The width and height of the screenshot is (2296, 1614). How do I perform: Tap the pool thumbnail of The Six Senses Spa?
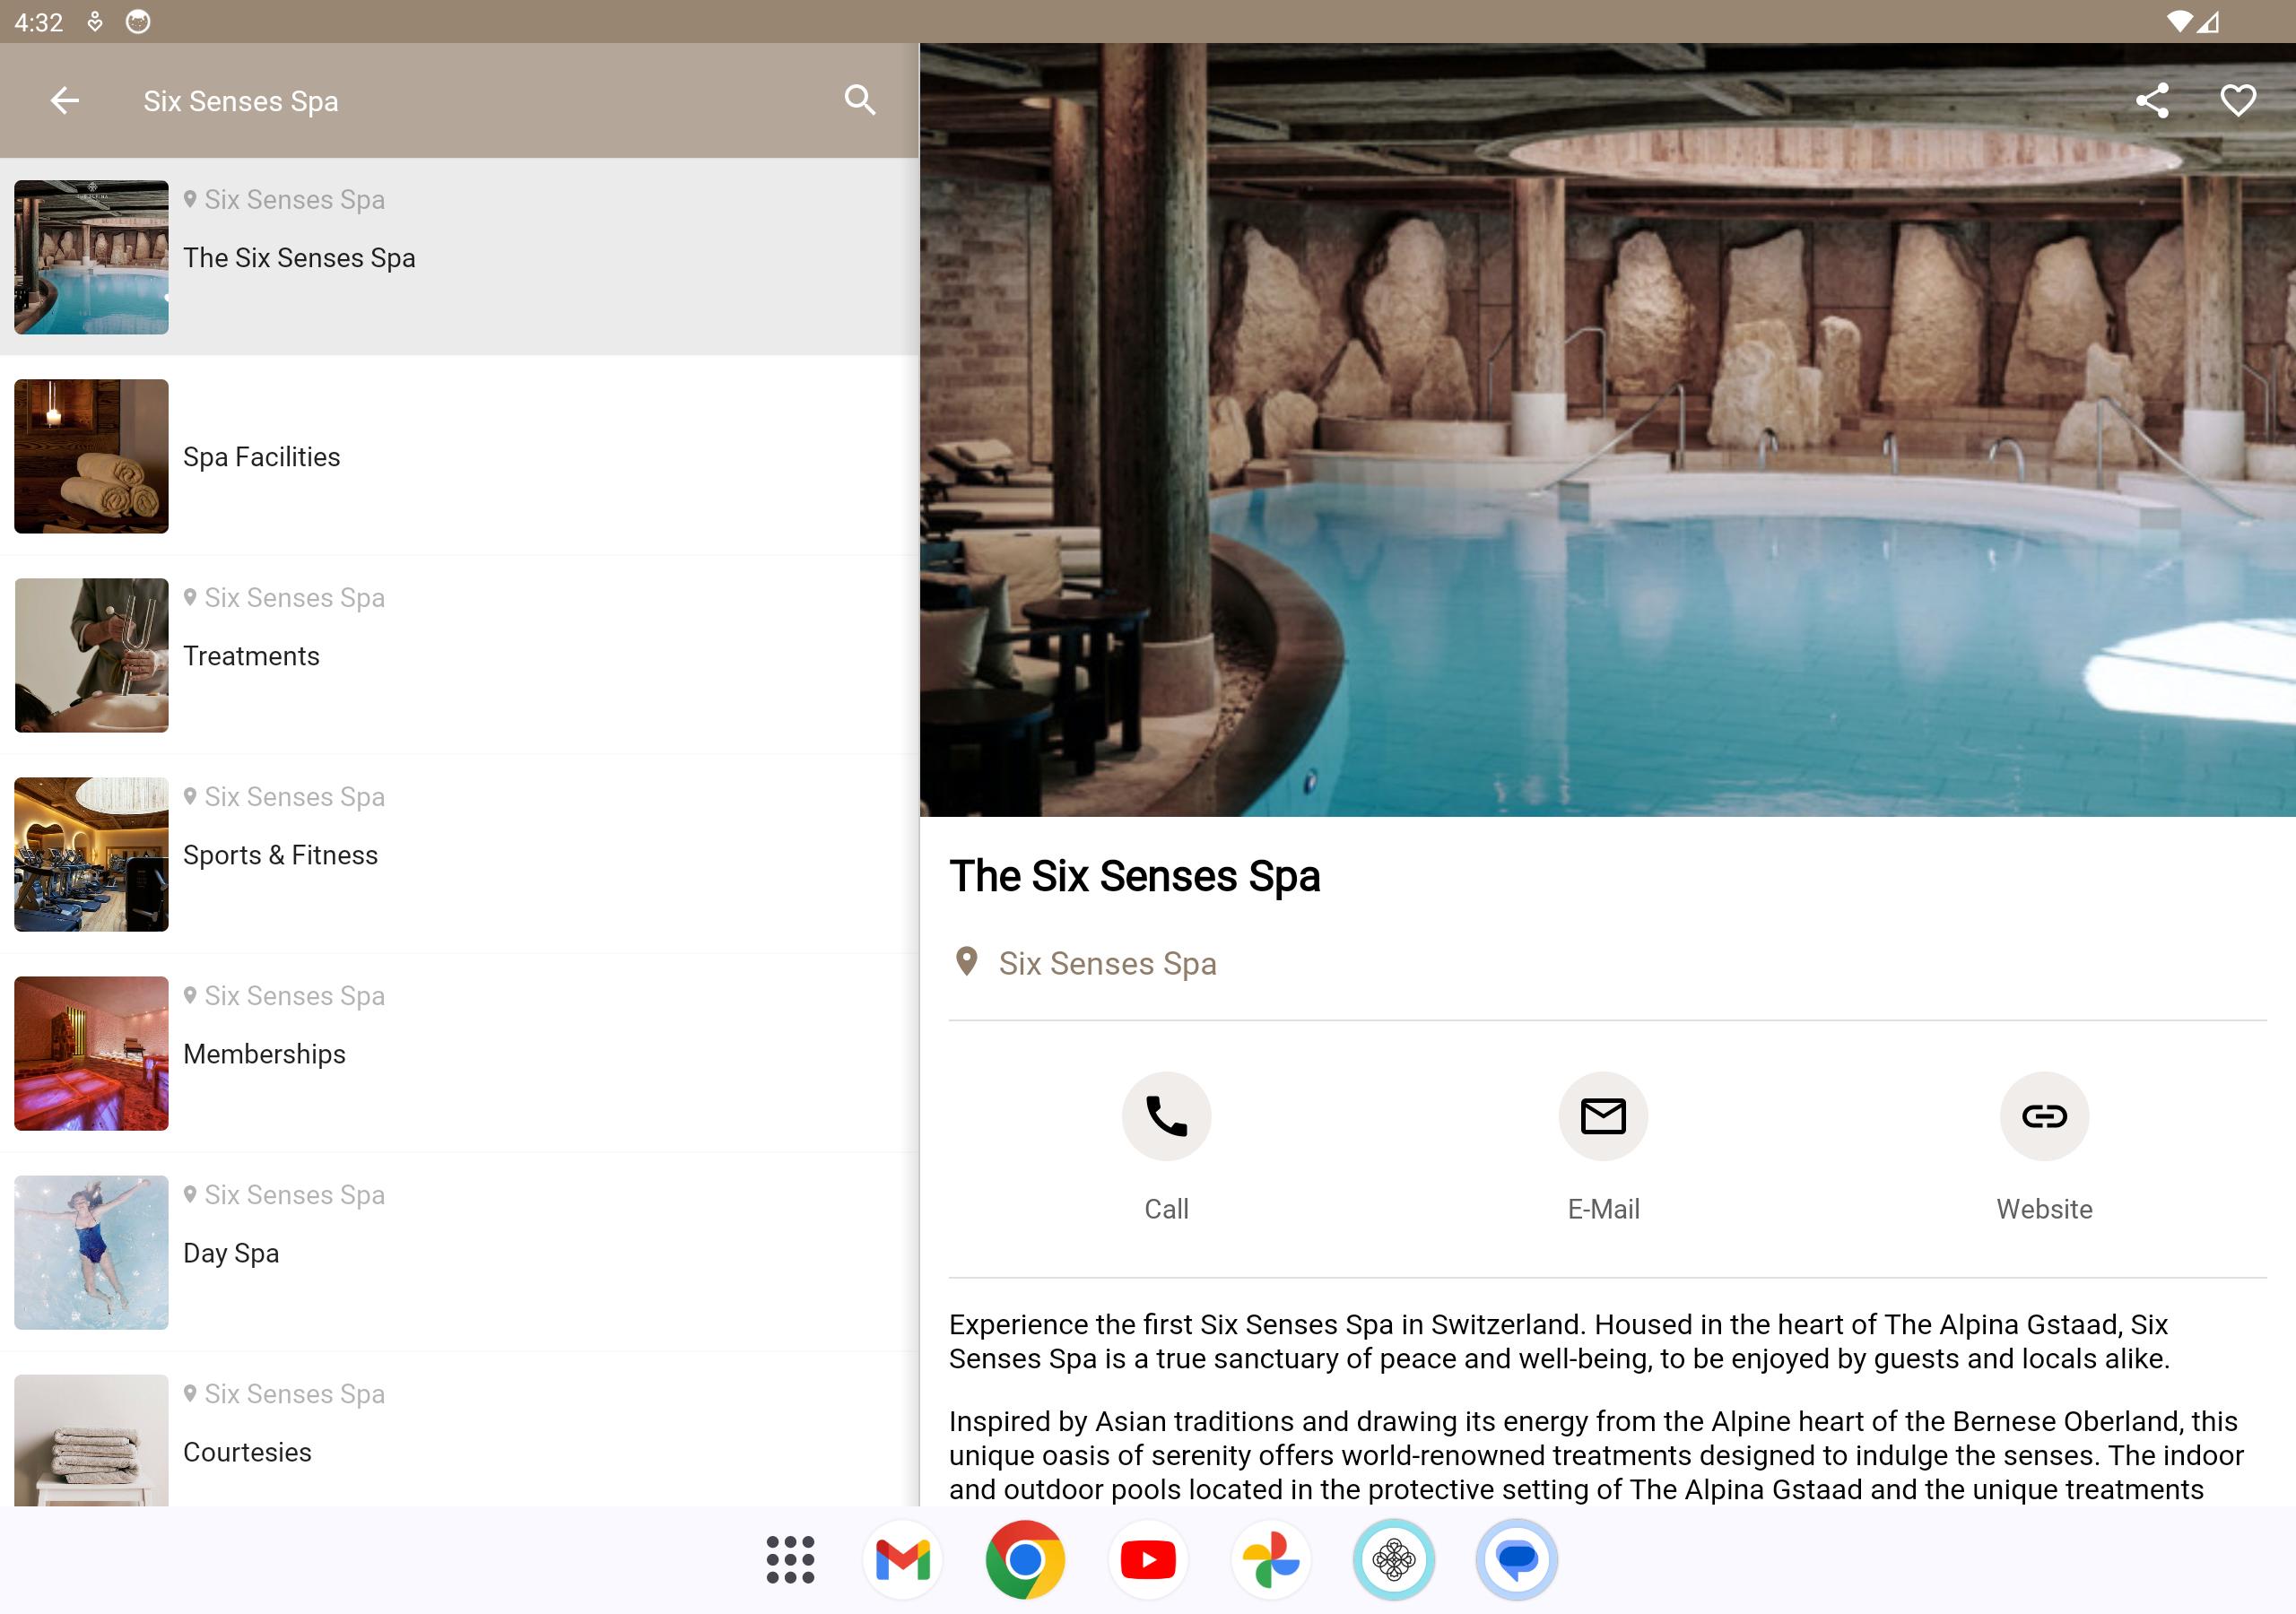91,257
